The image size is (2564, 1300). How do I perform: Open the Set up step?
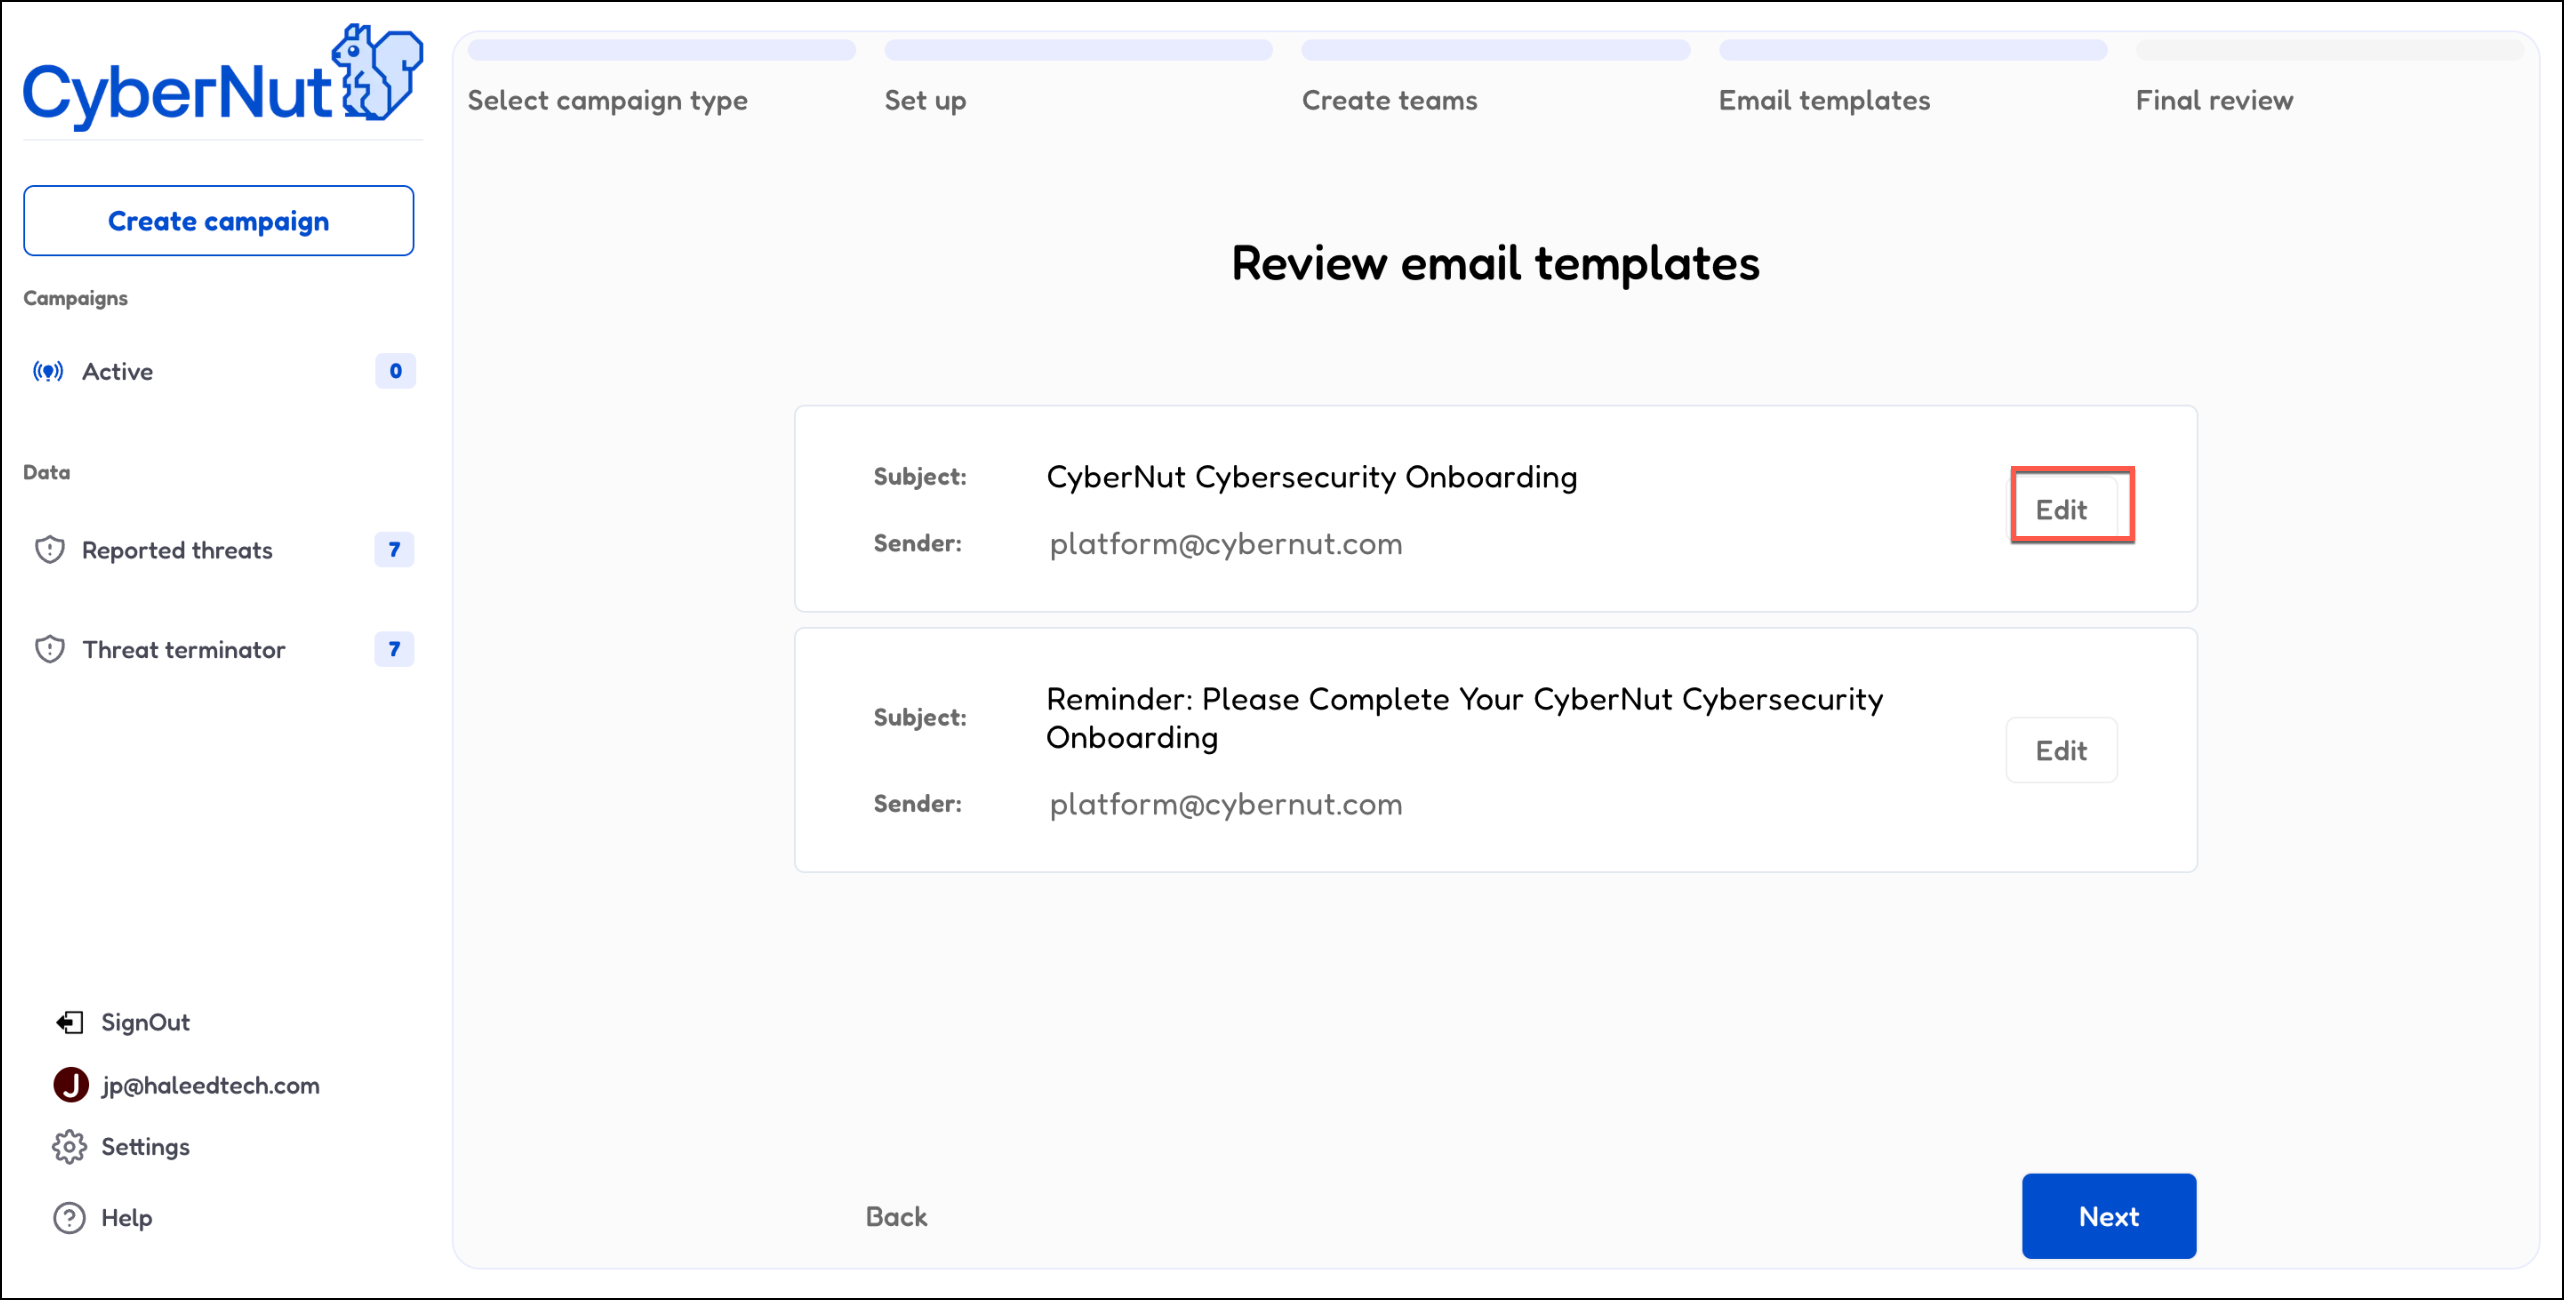pyautogui.click(x=925, y=100)
